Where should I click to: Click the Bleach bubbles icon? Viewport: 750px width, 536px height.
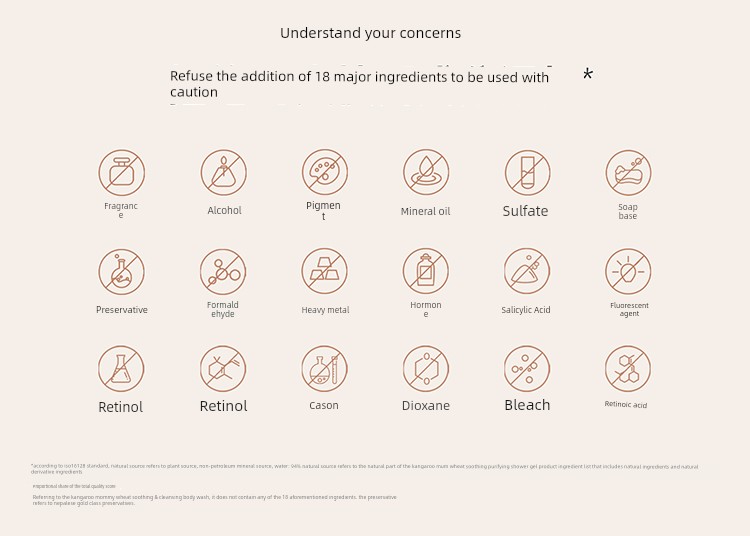(x=527, y=369)
